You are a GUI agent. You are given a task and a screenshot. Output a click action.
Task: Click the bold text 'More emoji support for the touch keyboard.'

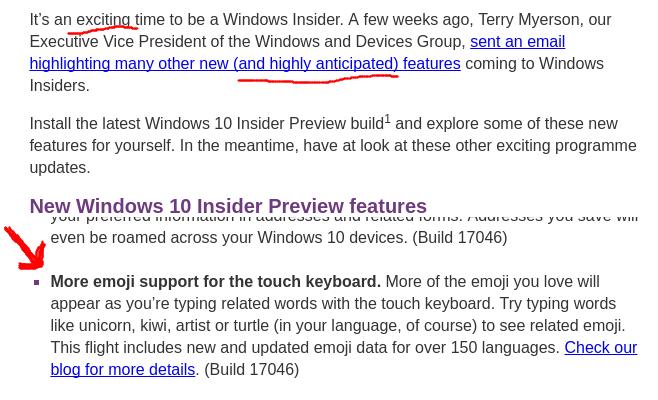click(x=215, y=282)
